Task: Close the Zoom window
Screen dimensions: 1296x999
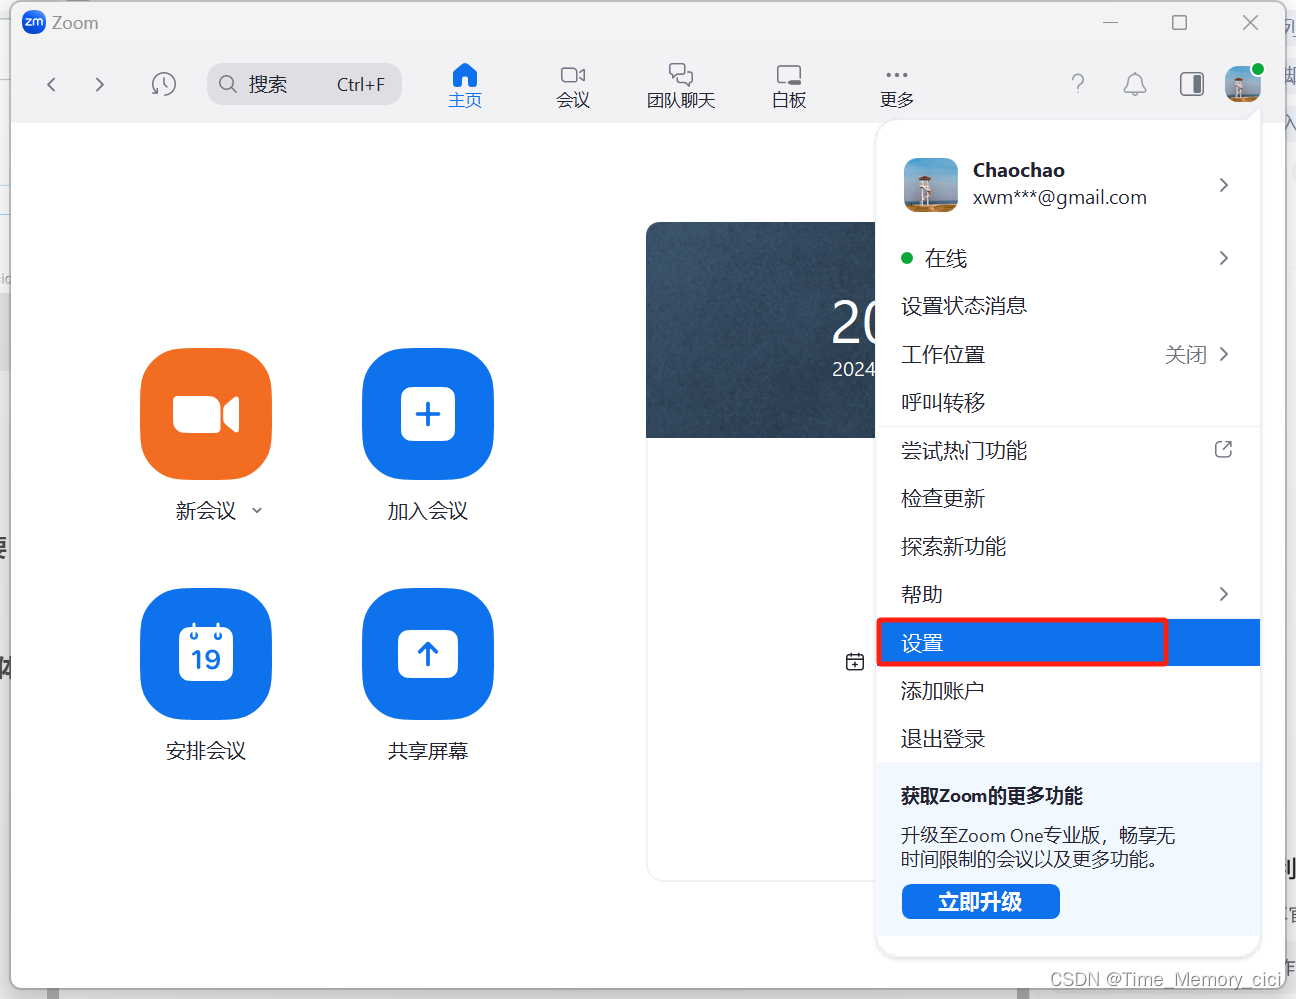Action: 1250,22
